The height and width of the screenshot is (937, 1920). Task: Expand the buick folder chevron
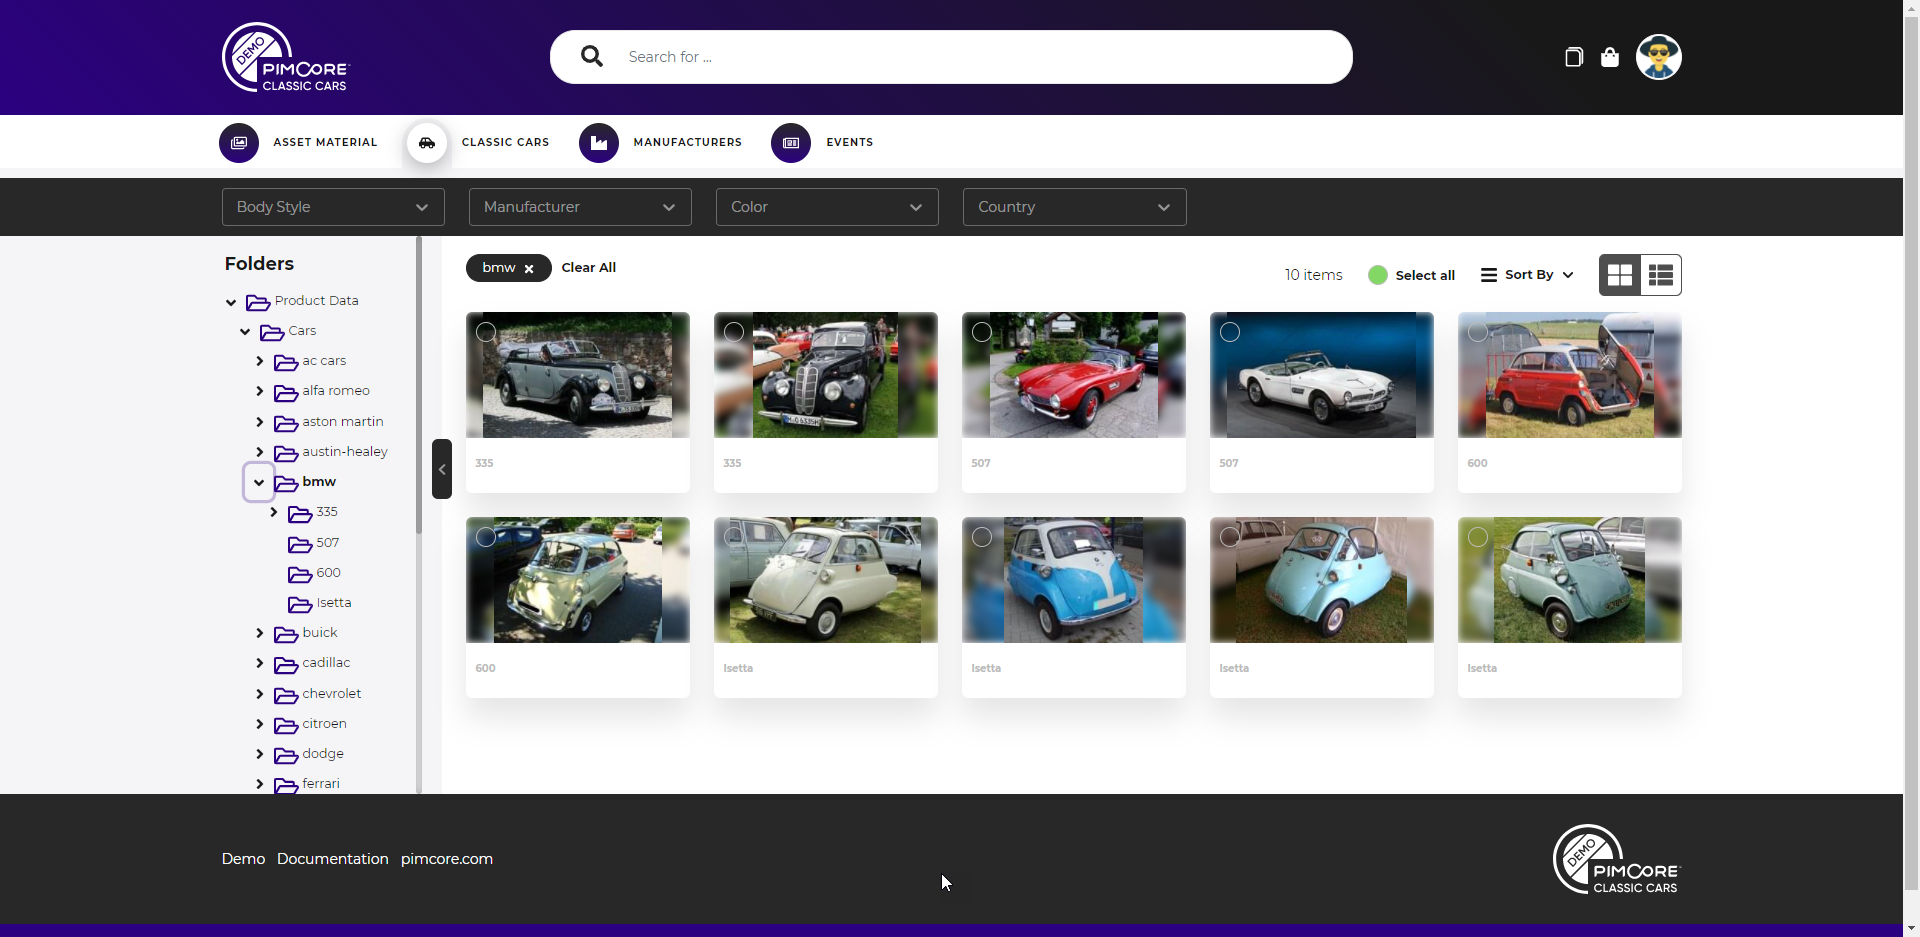260,633
